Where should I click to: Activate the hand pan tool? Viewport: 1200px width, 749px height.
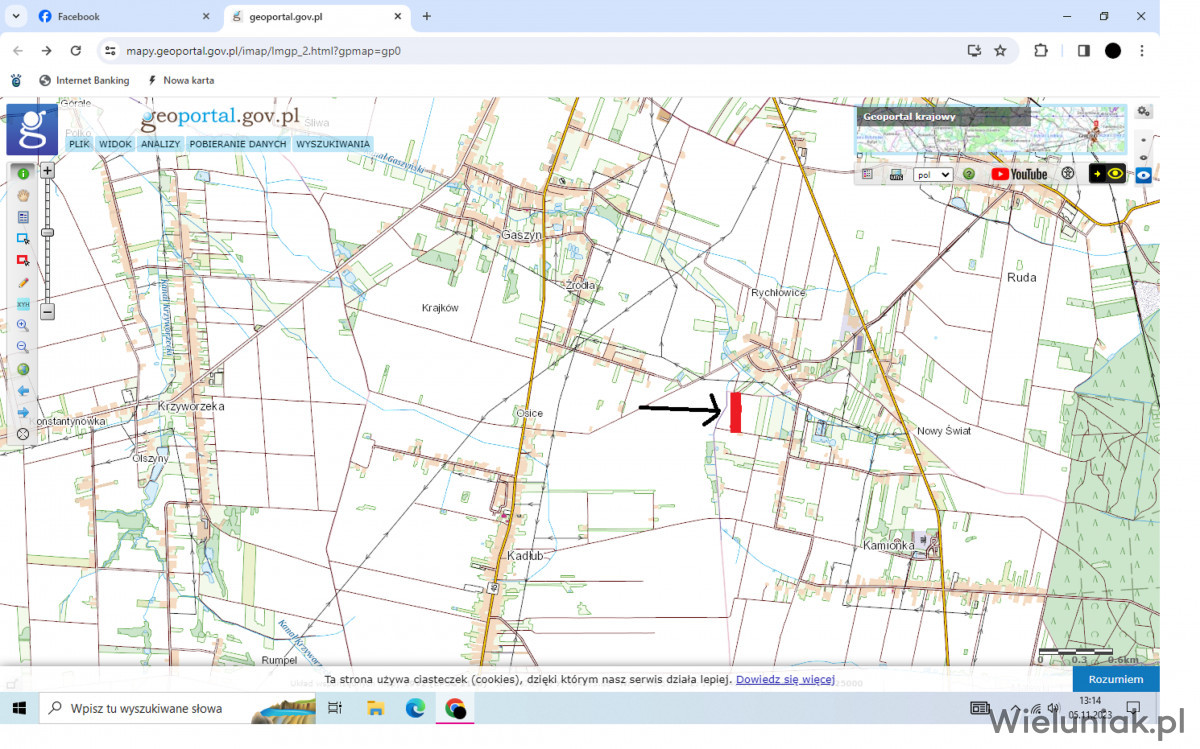tap(23, 195)
